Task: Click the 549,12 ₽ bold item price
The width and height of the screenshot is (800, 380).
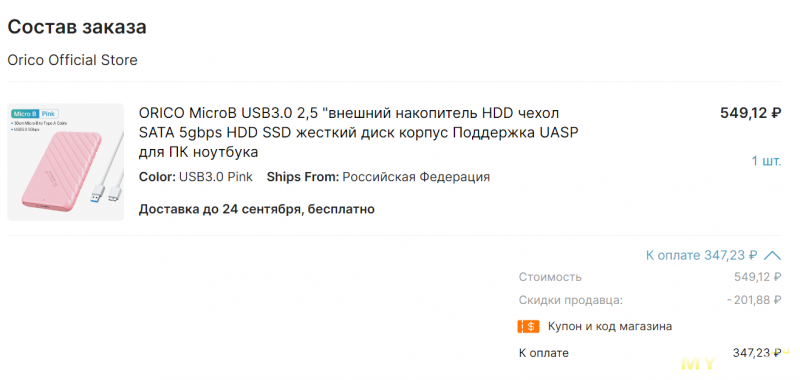Action: coord(751,113)
